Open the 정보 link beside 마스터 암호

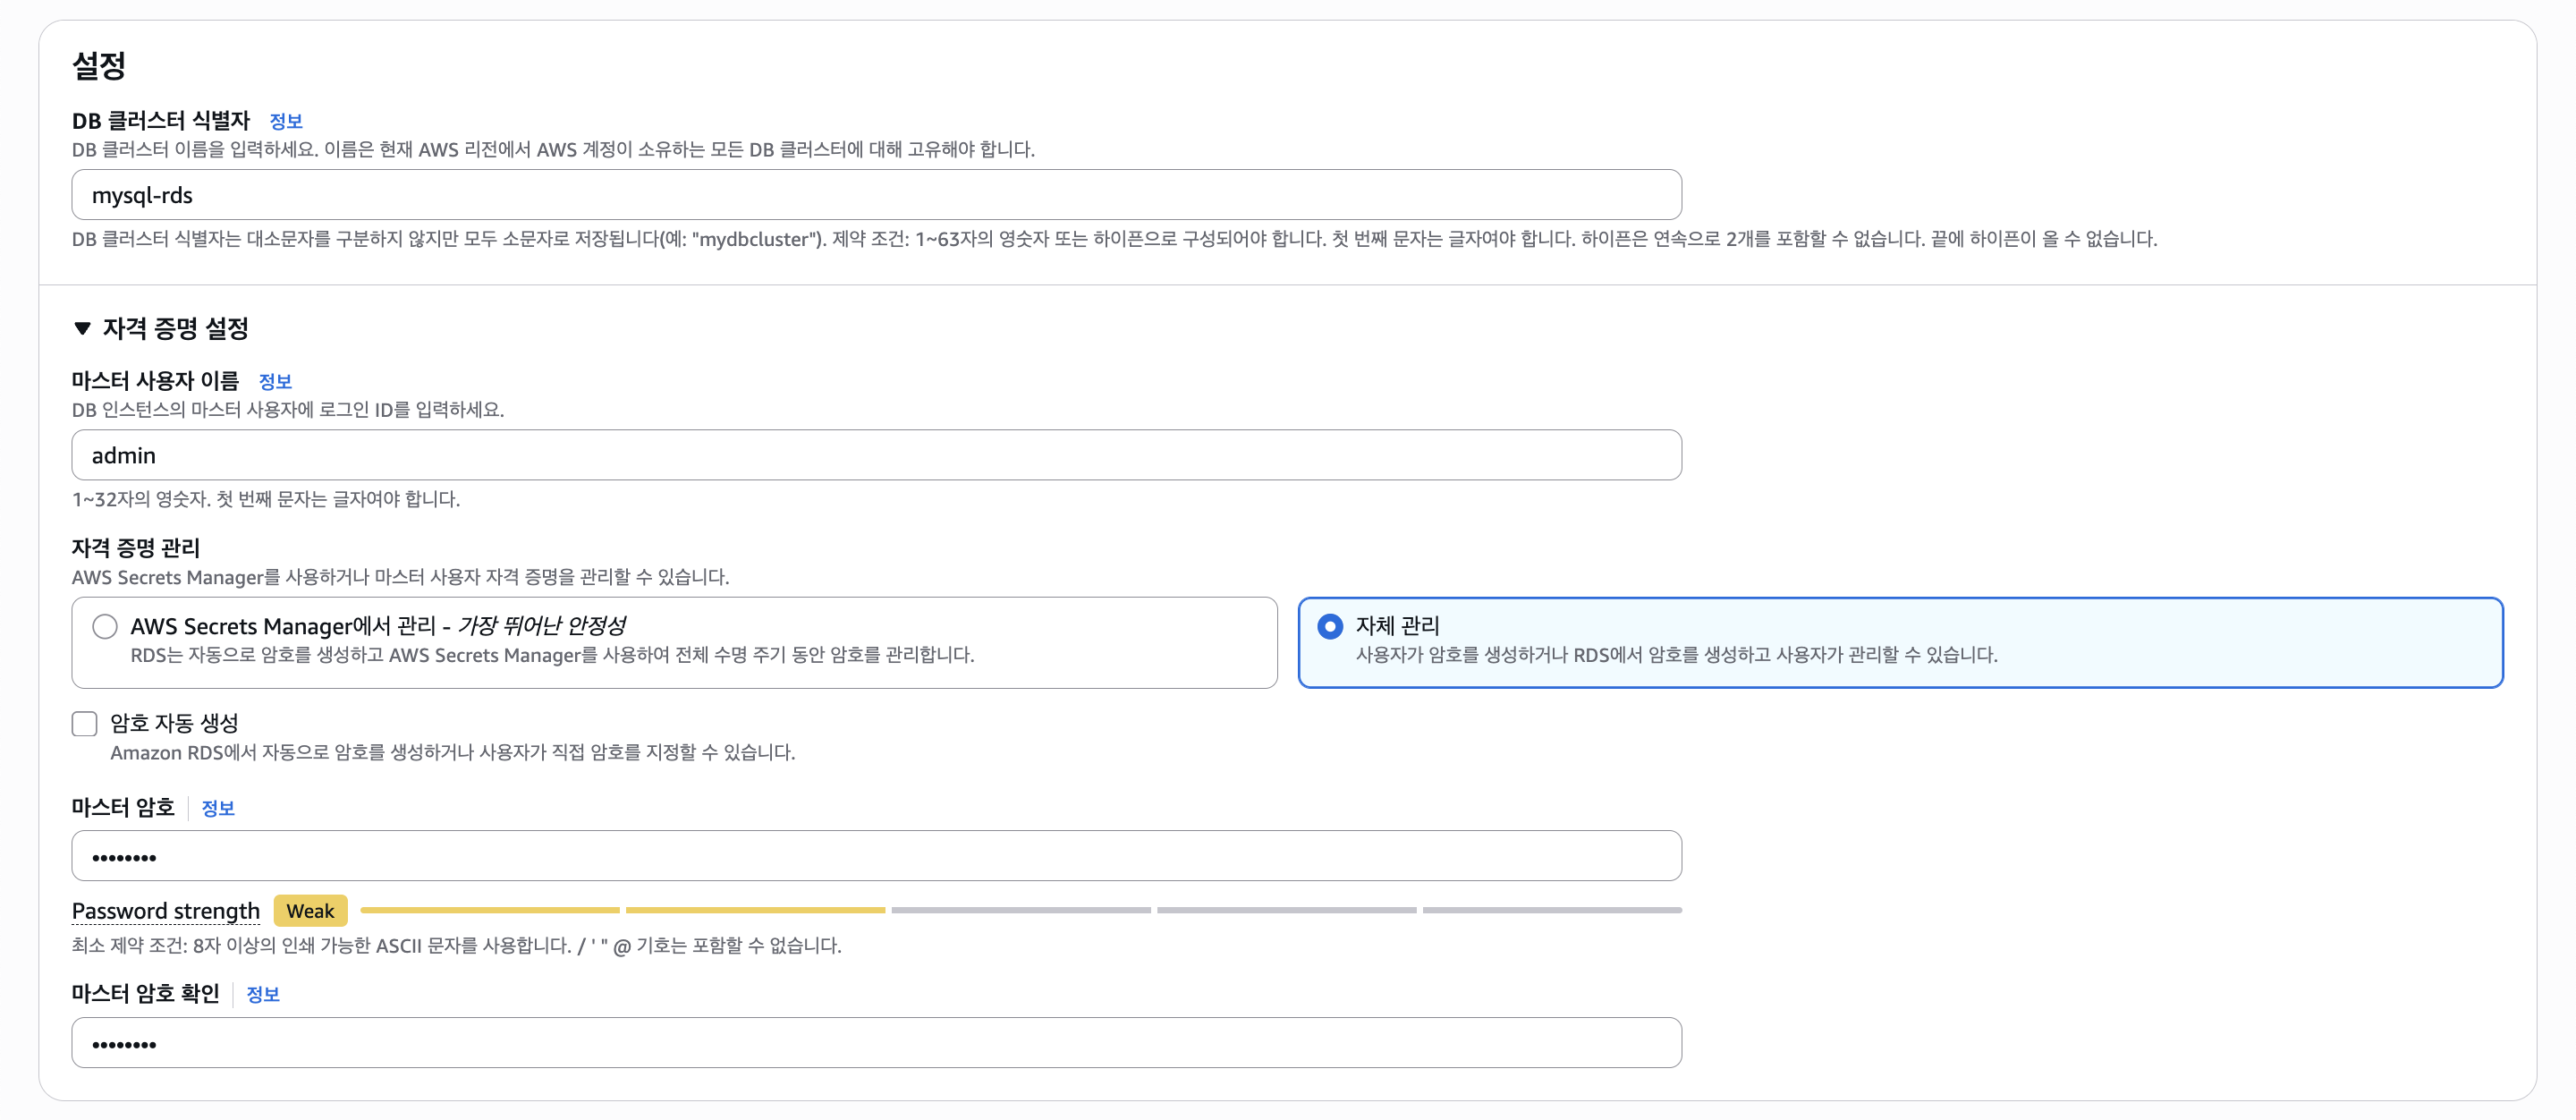coord(217,808)
